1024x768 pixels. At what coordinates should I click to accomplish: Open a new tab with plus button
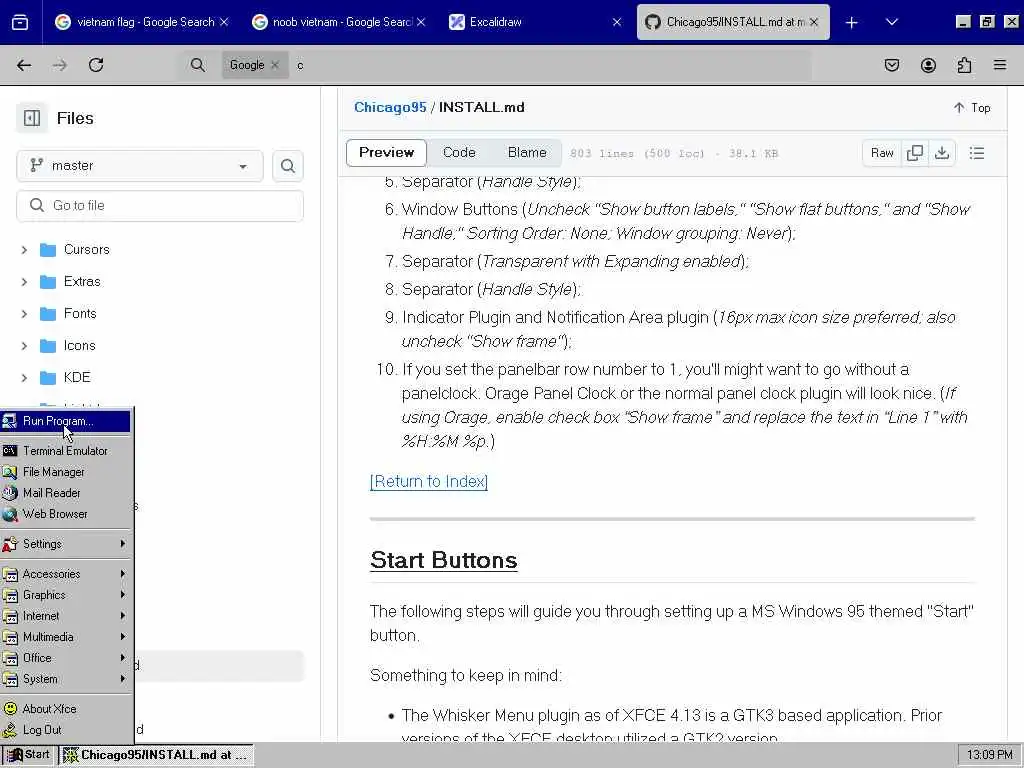point(852,22)
